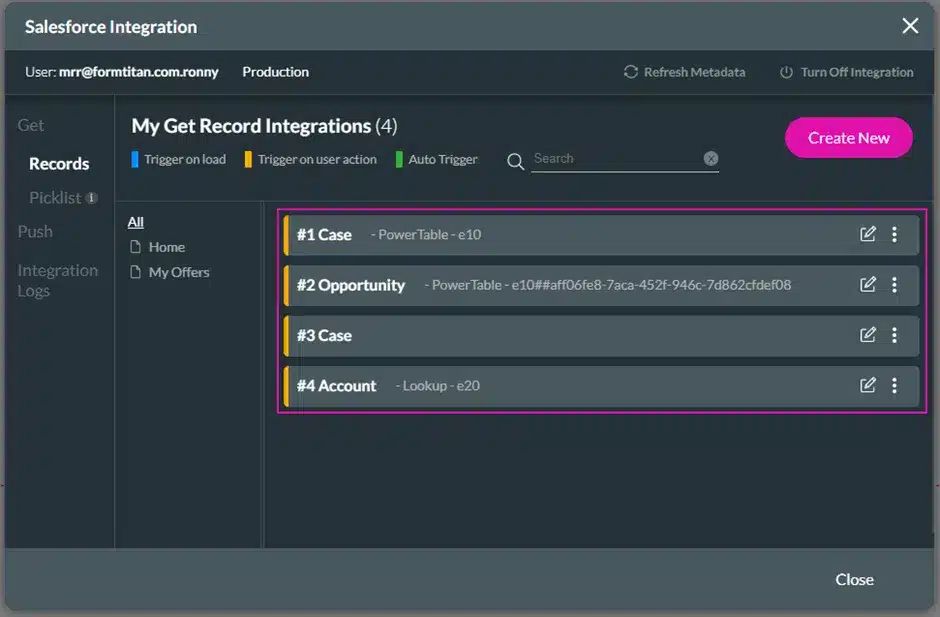940x617 pixels.
Task: Click edit icon for #3 Case
Action: 868,335
